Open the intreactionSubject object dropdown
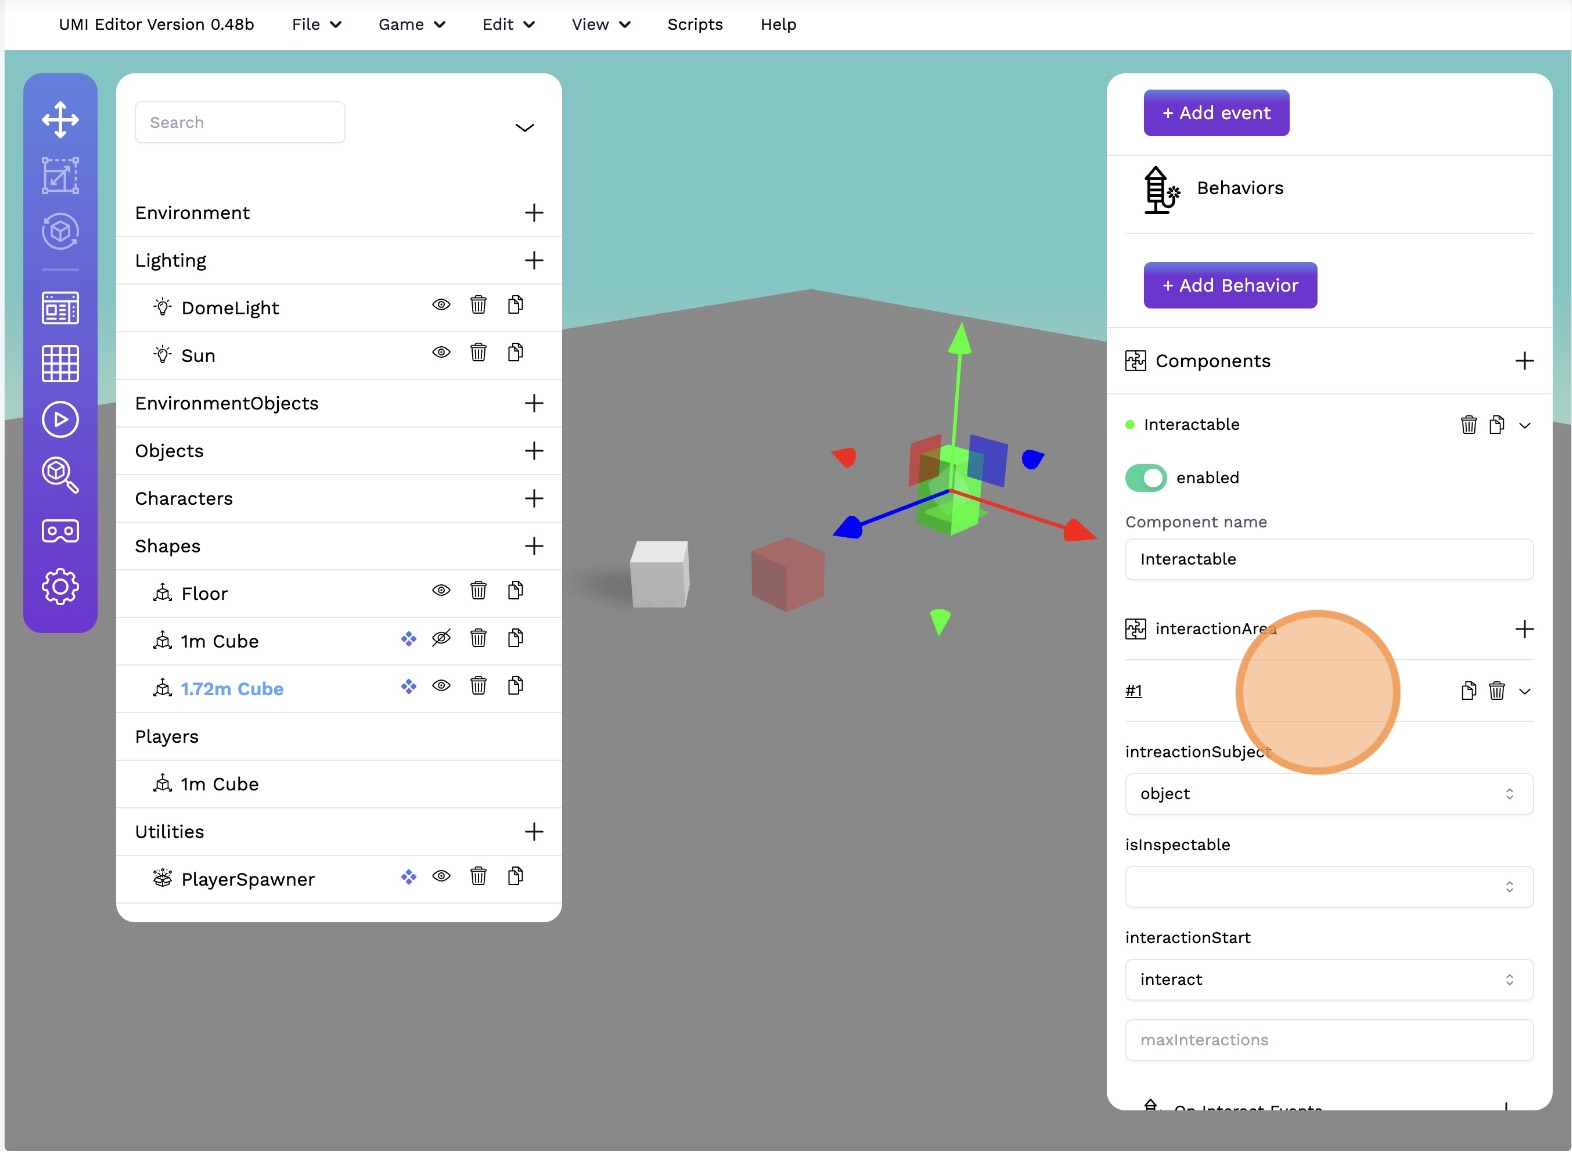 1328,794
